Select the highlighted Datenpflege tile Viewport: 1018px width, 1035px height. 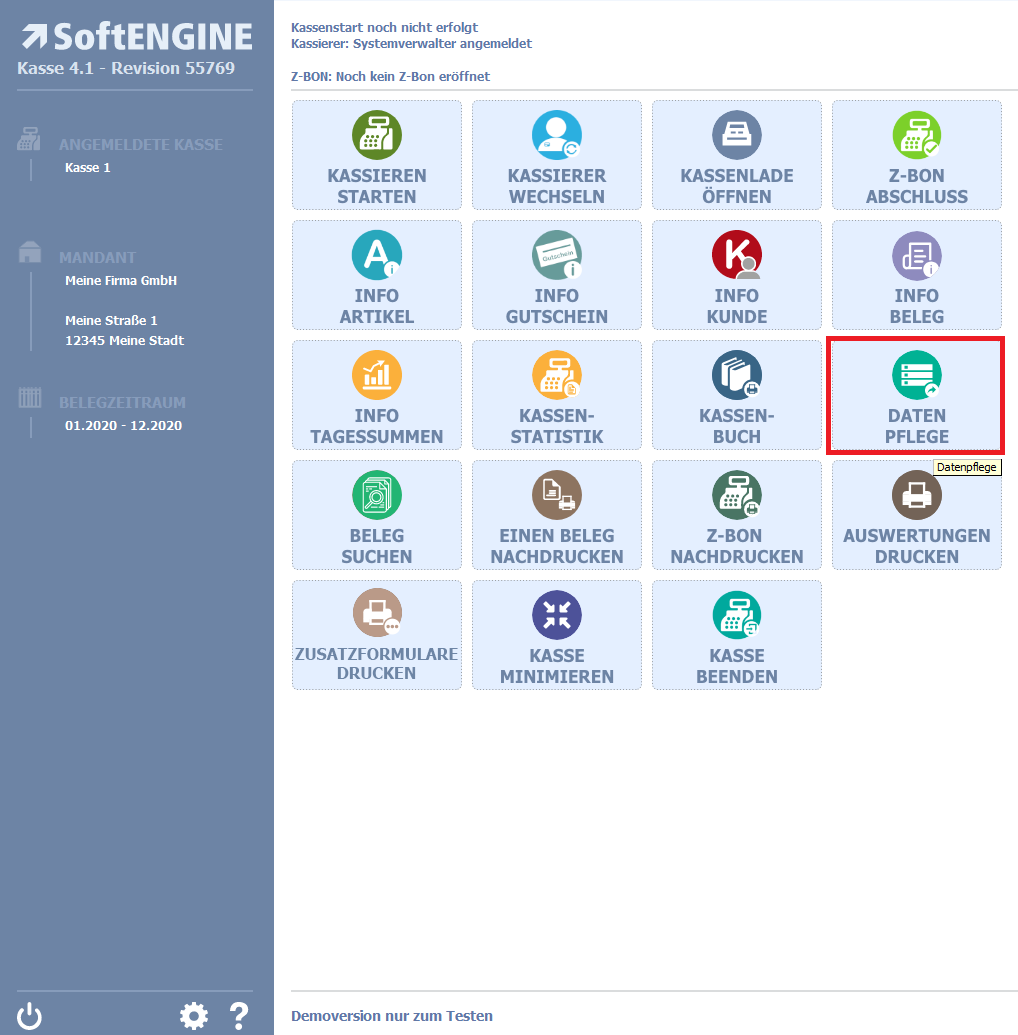916,395
